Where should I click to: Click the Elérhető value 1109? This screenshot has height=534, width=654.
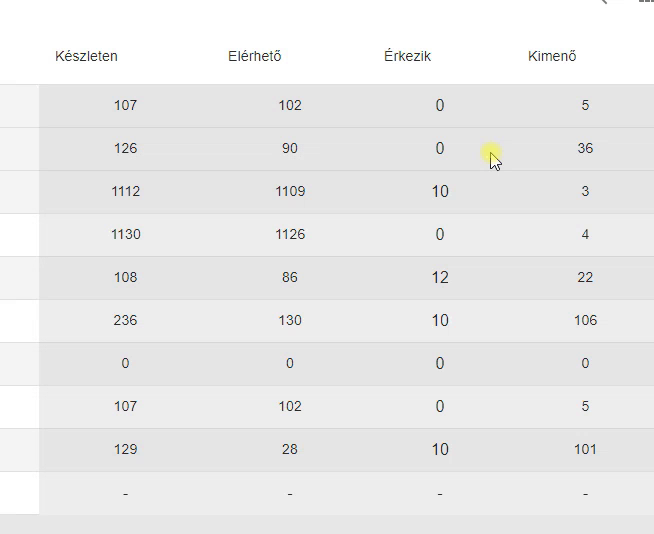click(290, 191)
